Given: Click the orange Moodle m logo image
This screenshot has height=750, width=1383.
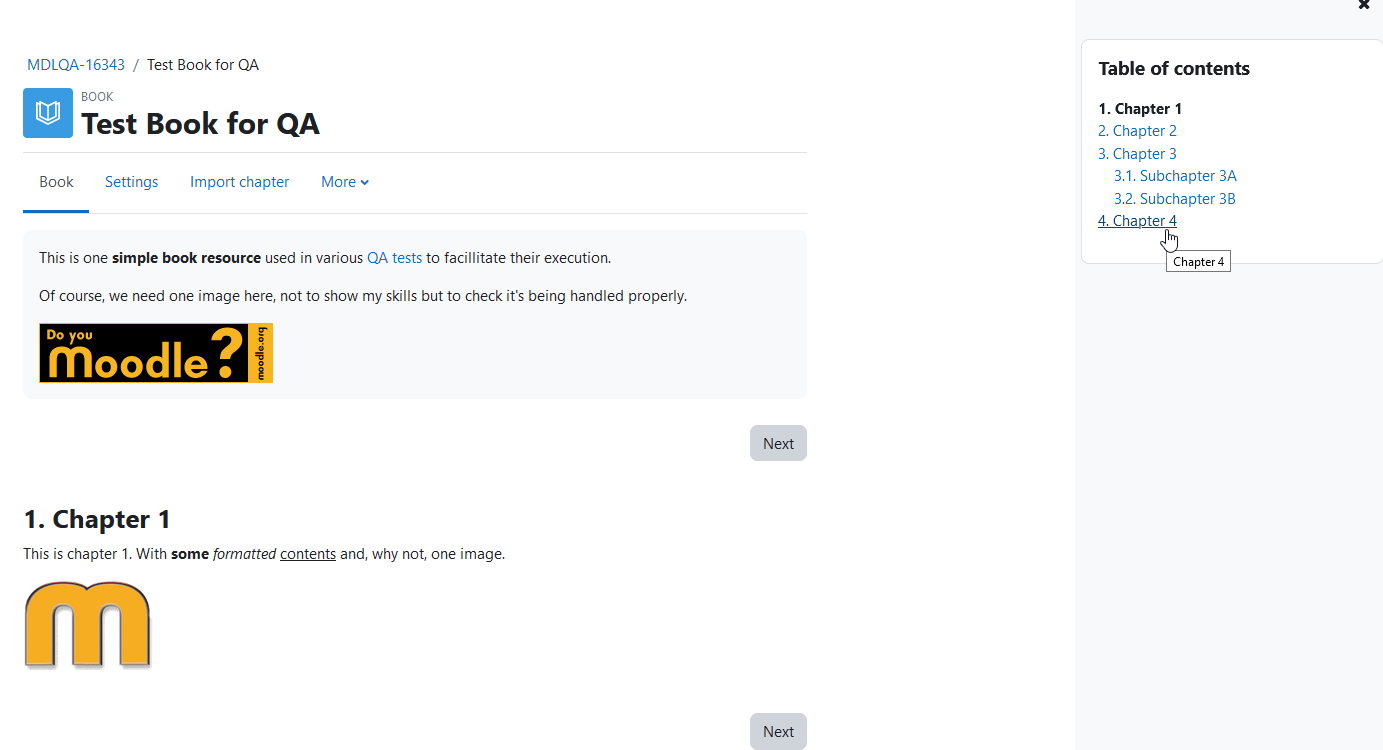Looking at the screenshot, I should pyautogui.click(x=87, y=625).
